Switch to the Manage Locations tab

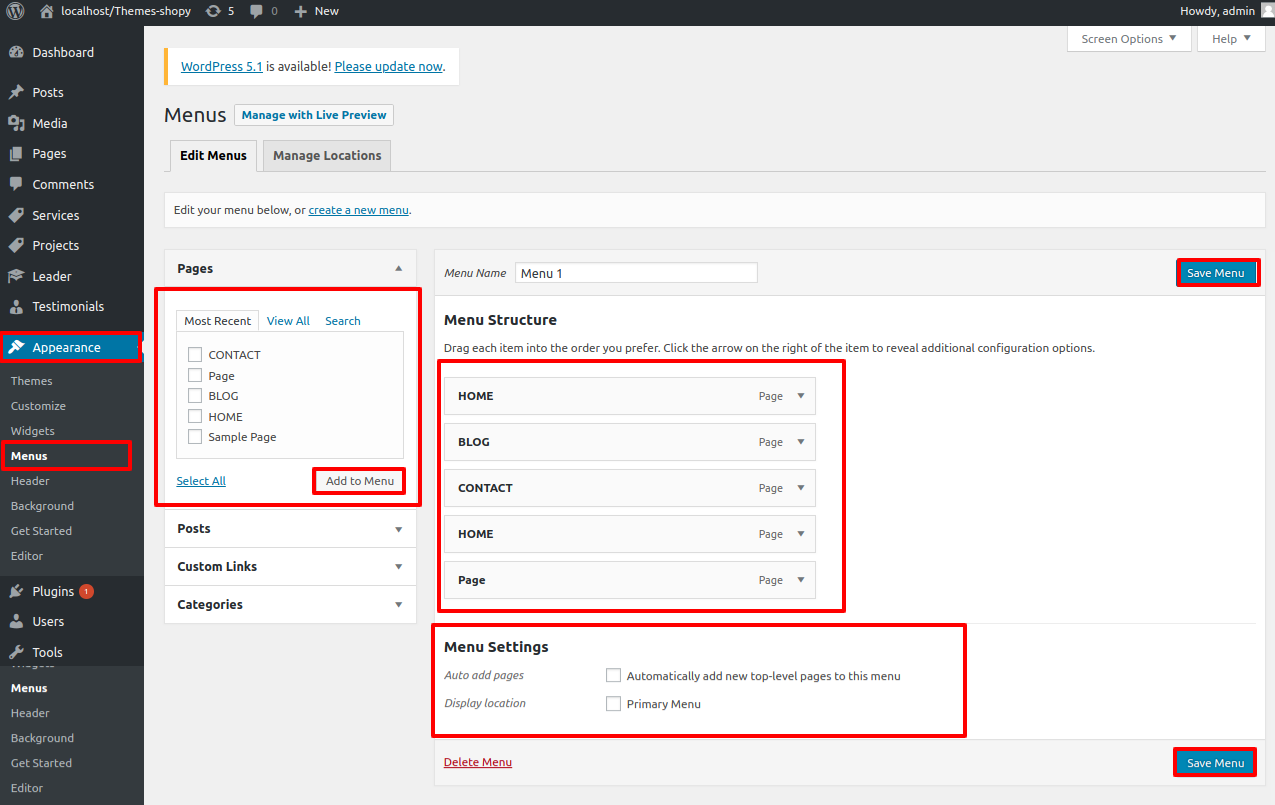[x=327, y=156]
